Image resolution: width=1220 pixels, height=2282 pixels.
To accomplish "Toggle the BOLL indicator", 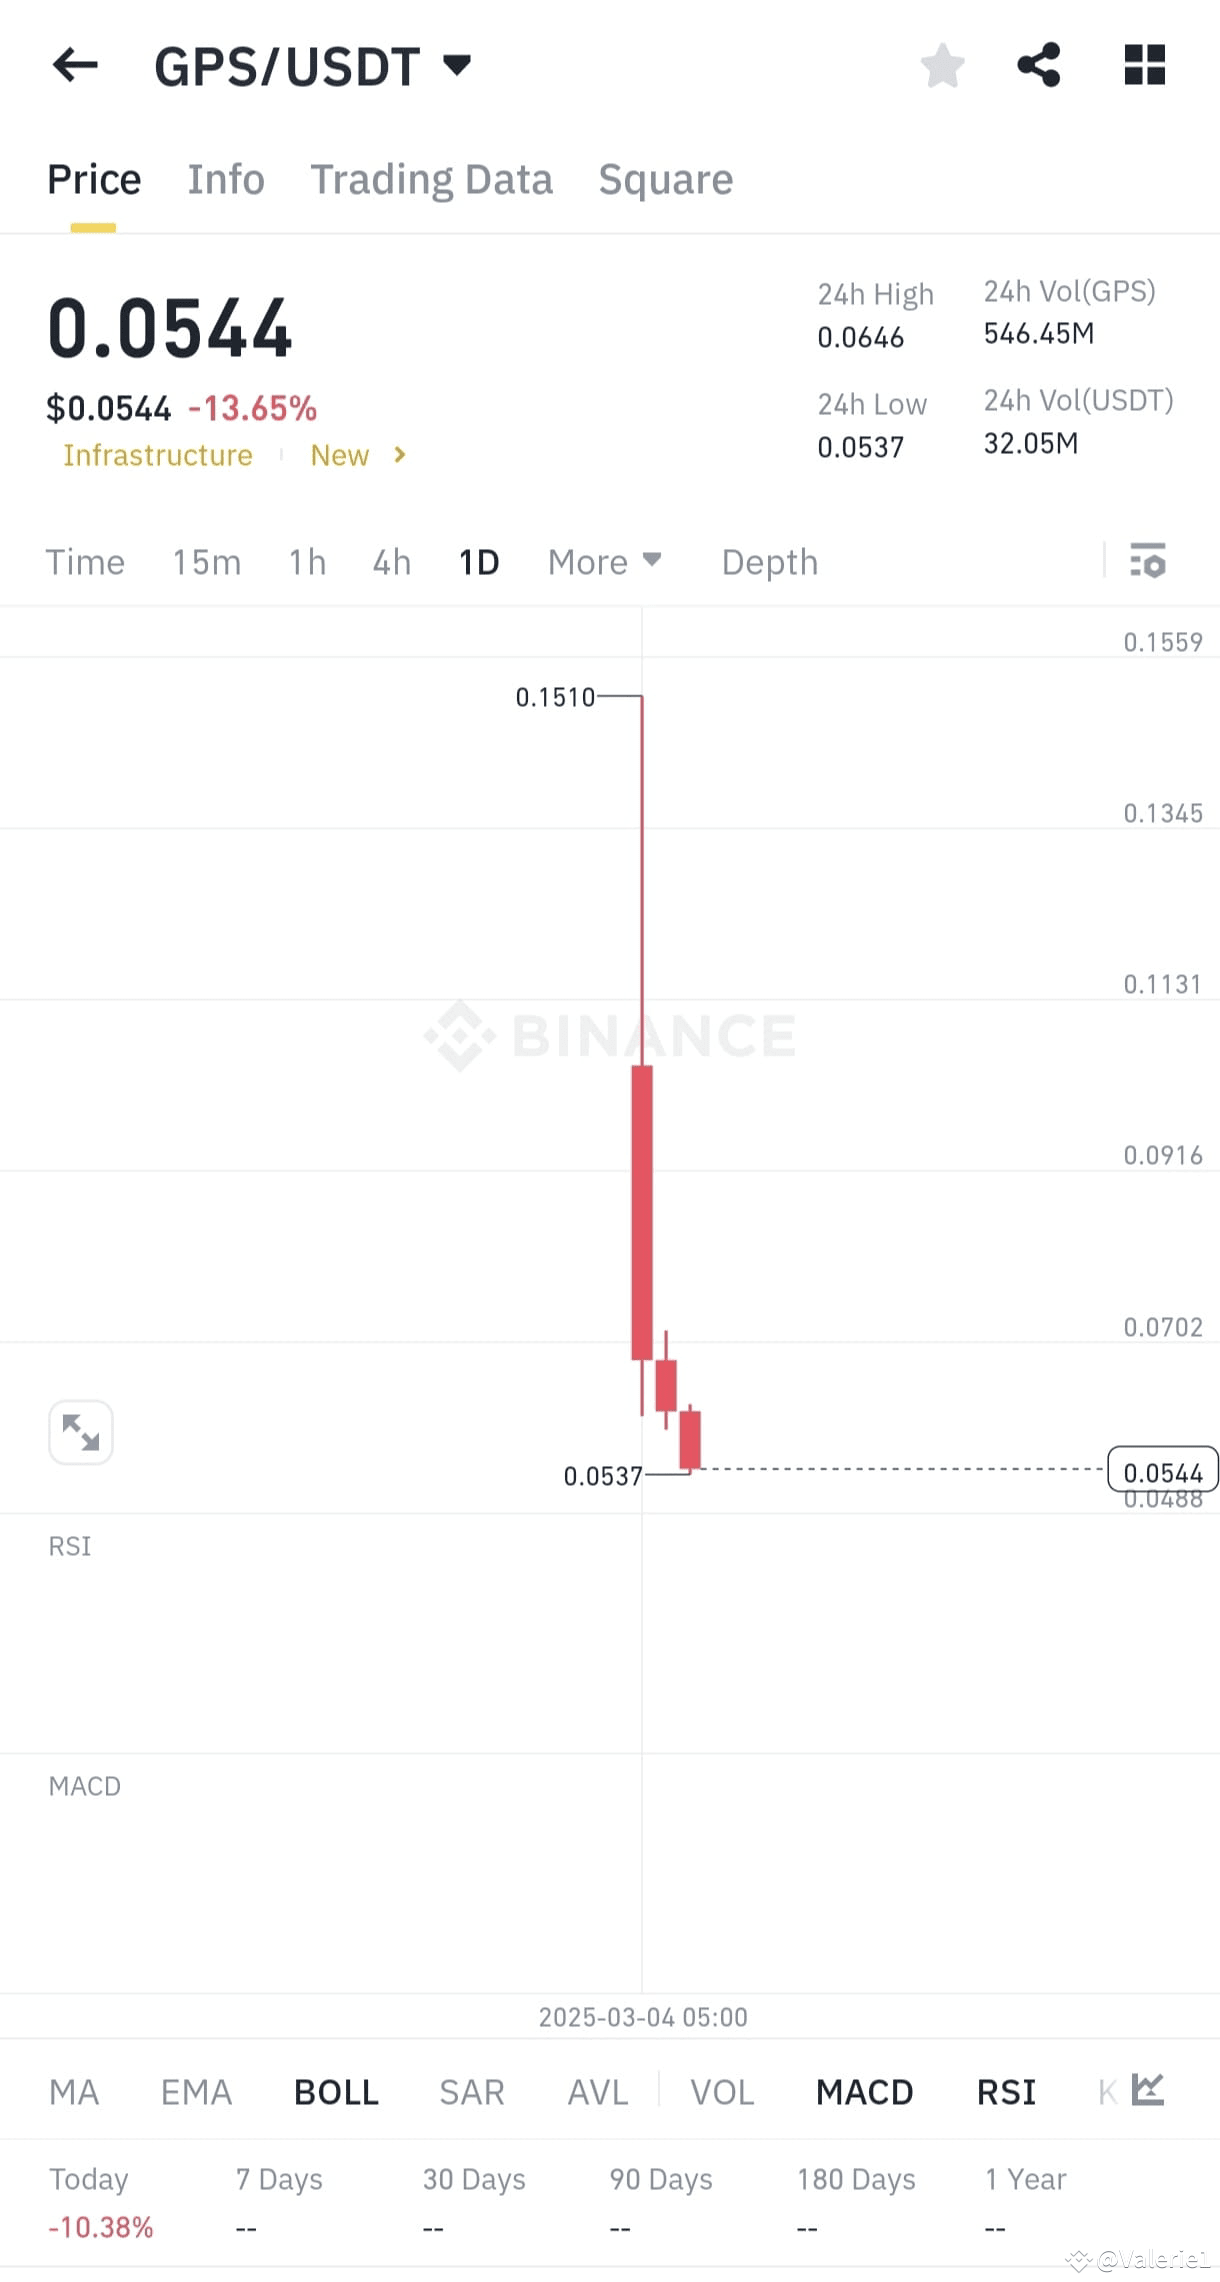I will (335, 2091).
